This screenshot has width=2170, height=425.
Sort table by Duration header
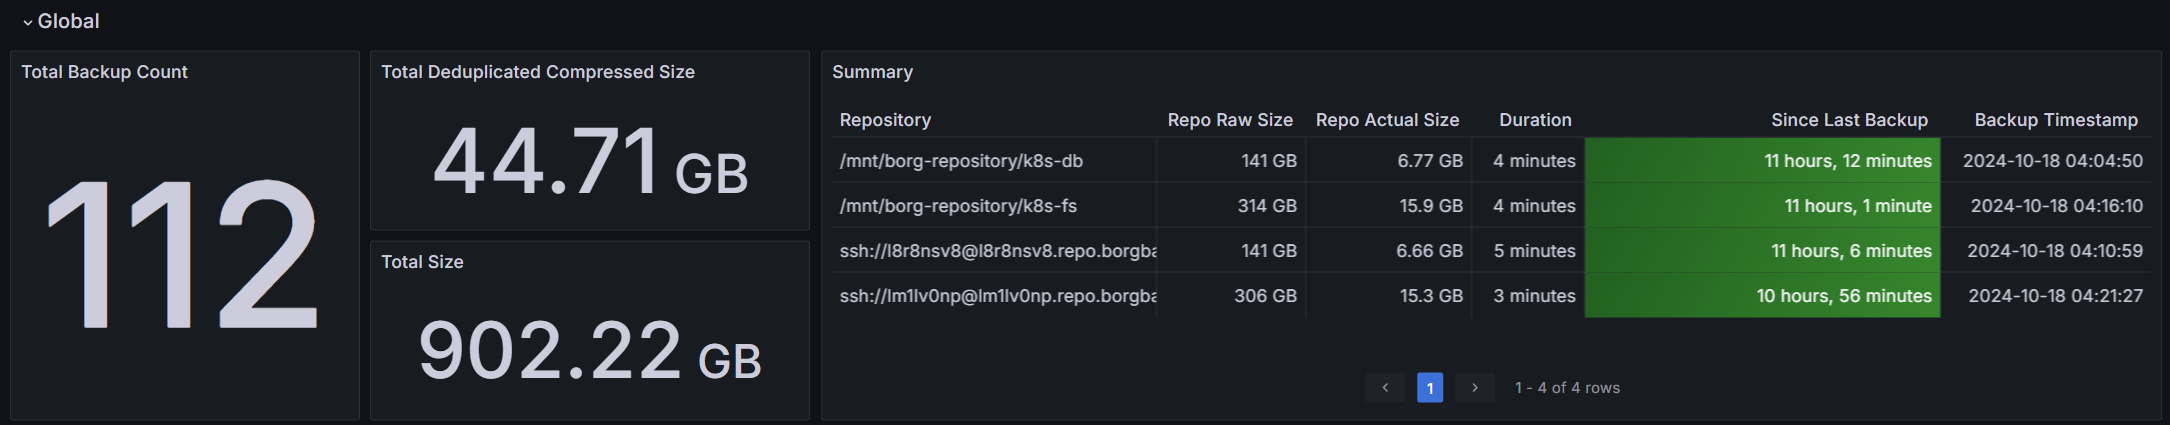click(1535, 120)
